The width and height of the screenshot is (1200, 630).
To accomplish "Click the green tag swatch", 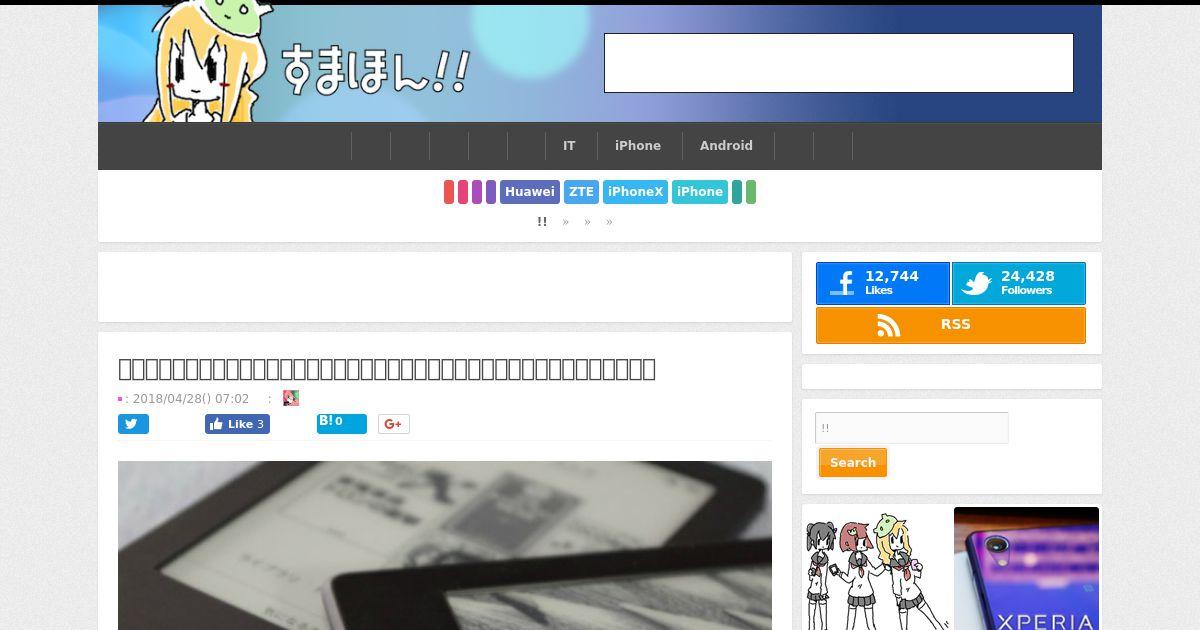I will [x=751, y=192].
